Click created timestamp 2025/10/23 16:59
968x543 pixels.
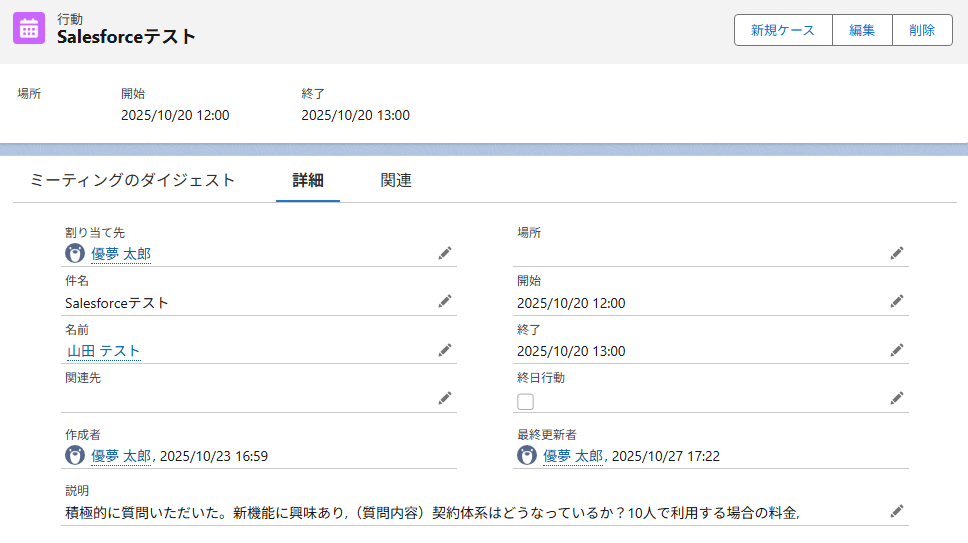coord(214,456)
